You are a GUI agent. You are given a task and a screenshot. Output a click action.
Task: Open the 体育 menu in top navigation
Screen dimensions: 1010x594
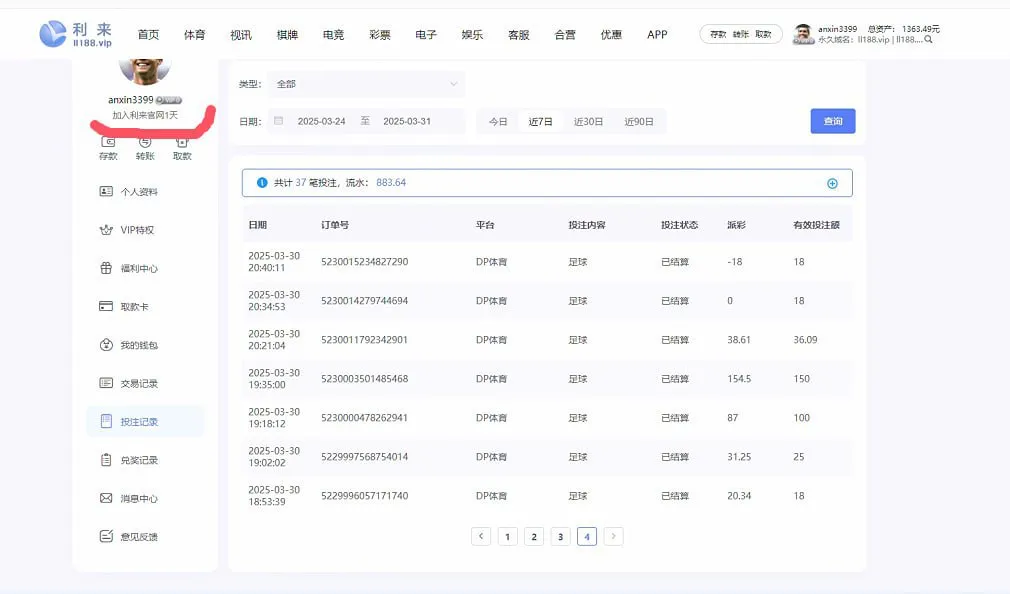pyautogui.click(x=195, y=35)
